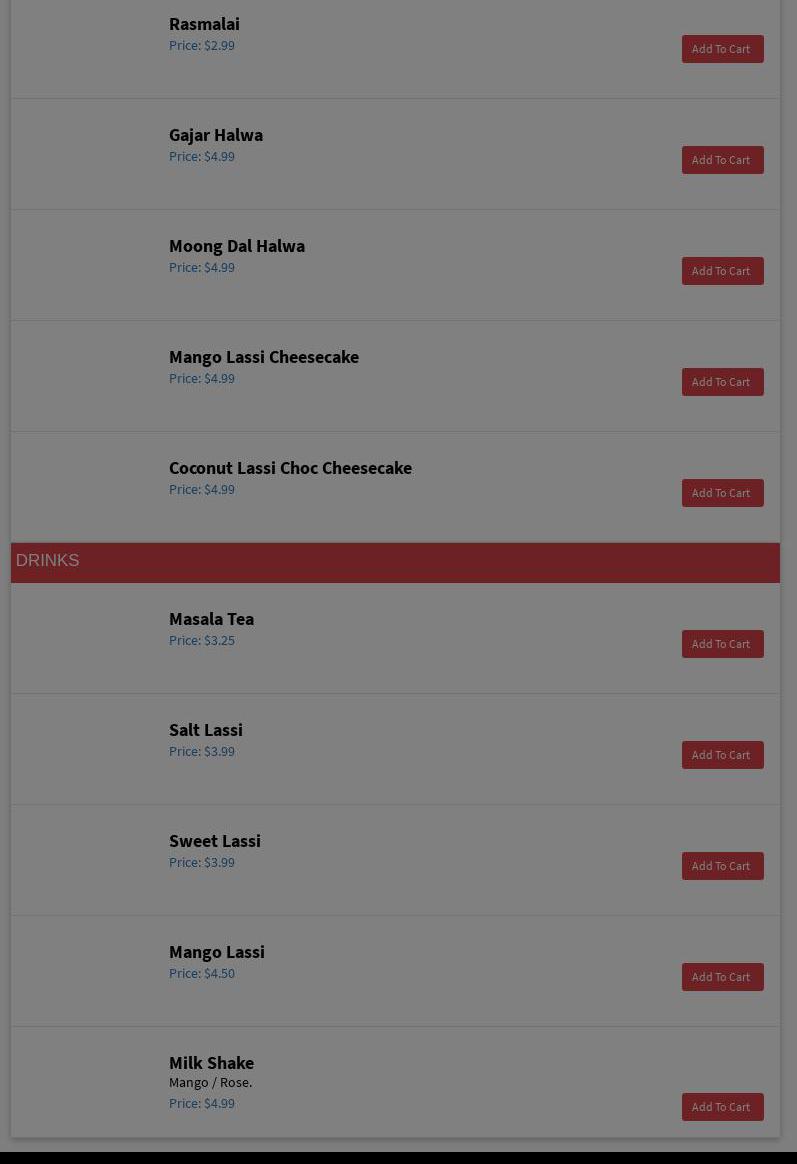797x1164 pixels.
Task: Add Milk Shake to cart
Action: 722,1107
